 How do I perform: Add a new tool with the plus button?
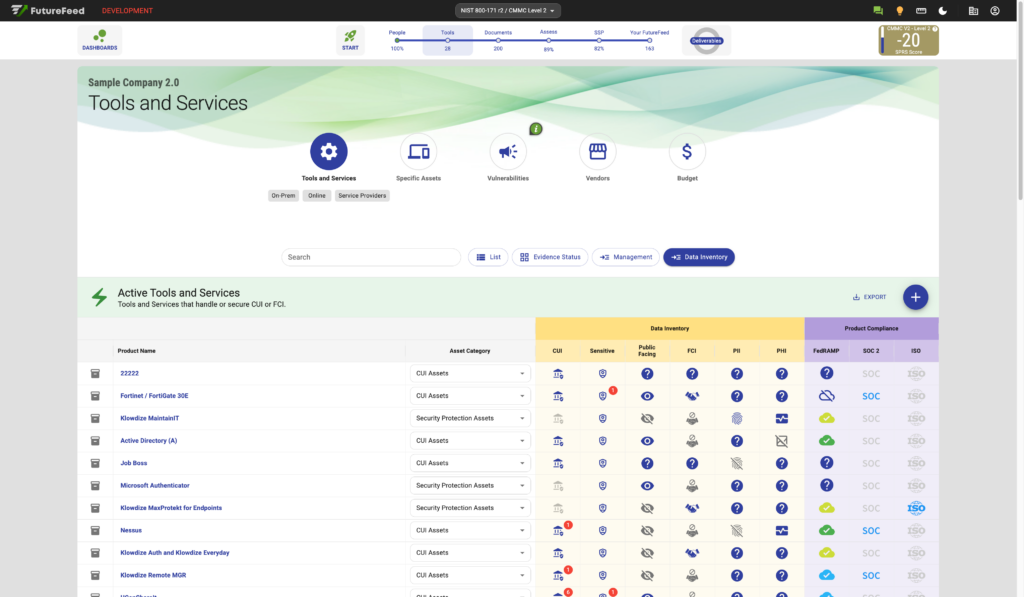coord(916,297)
